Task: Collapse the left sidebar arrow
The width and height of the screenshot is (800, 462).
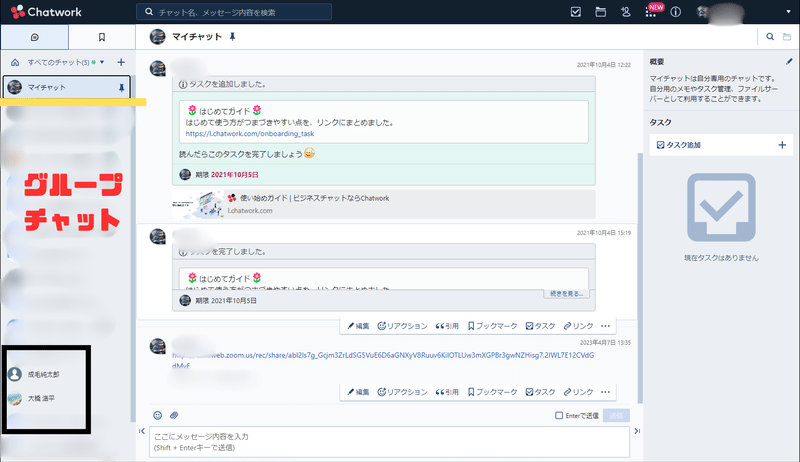Action: pyautogui.click(x=142, y=431)
